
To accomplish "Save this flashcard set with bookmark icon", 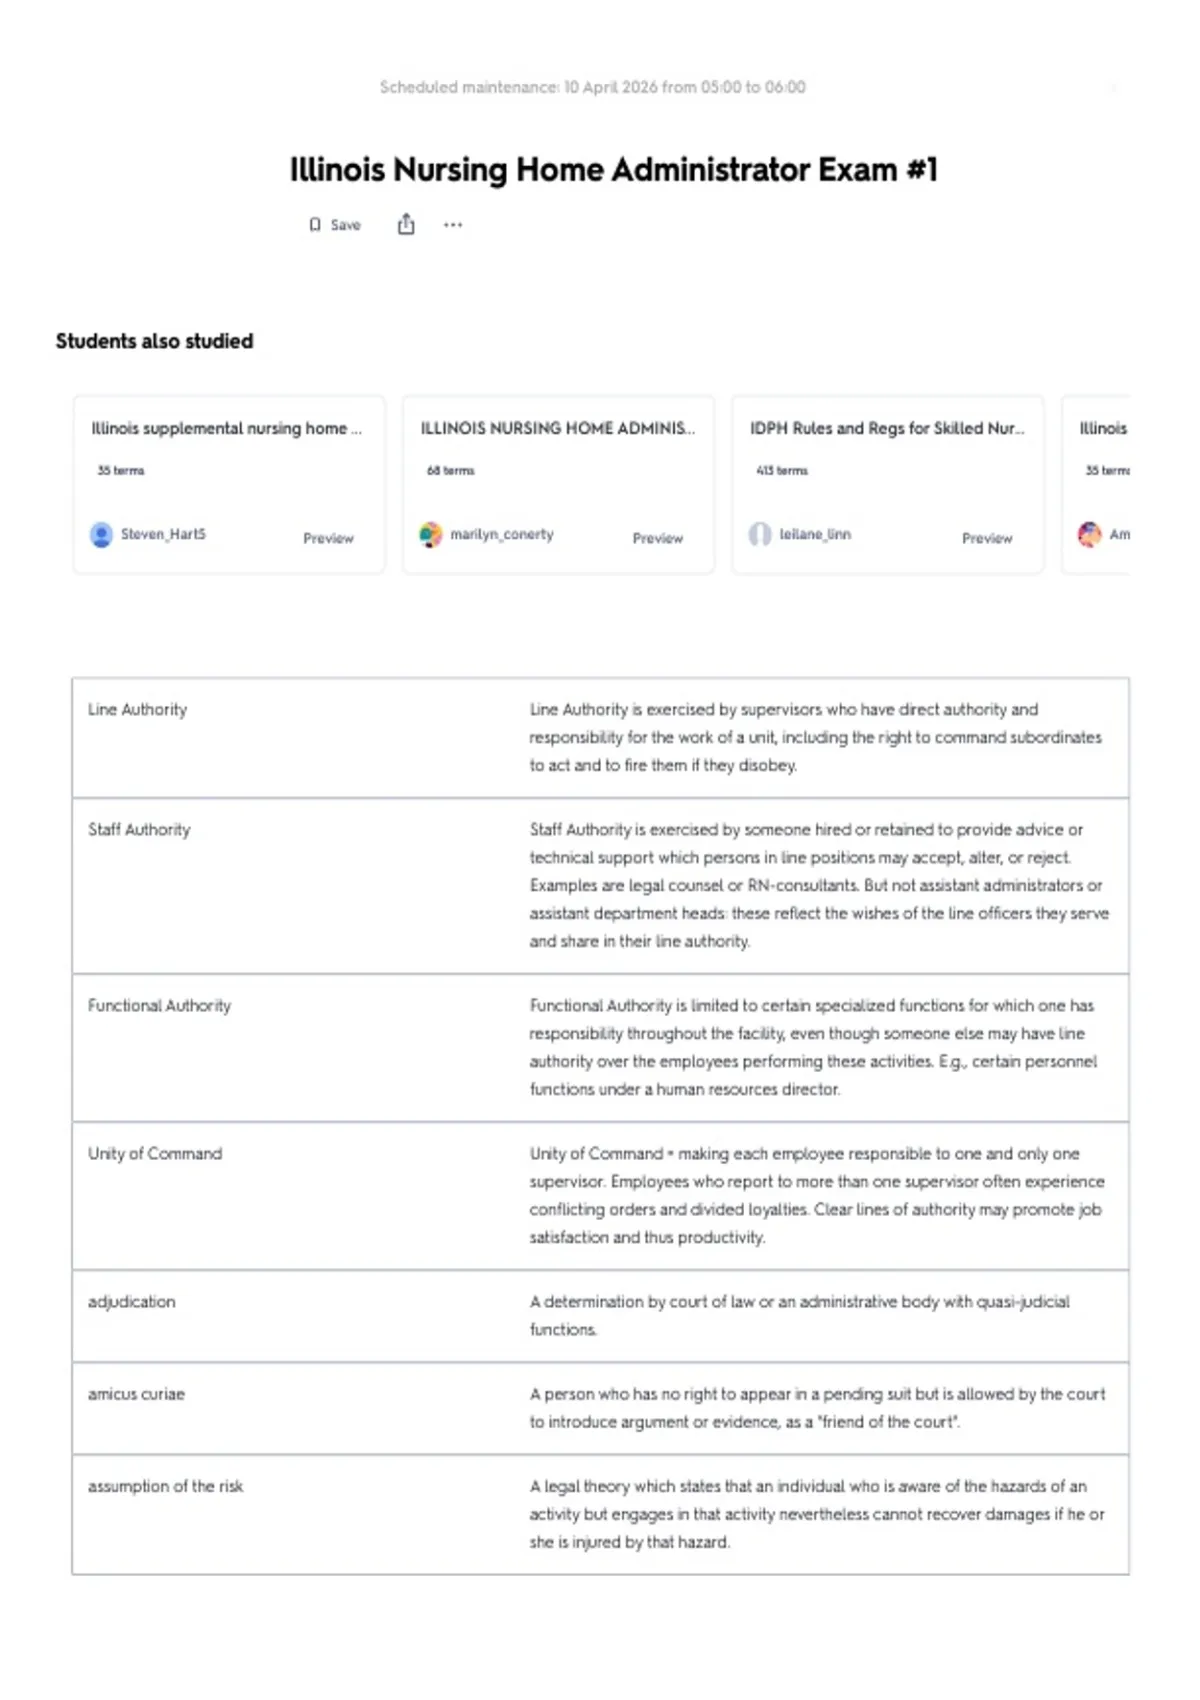I will click(334, 225).
